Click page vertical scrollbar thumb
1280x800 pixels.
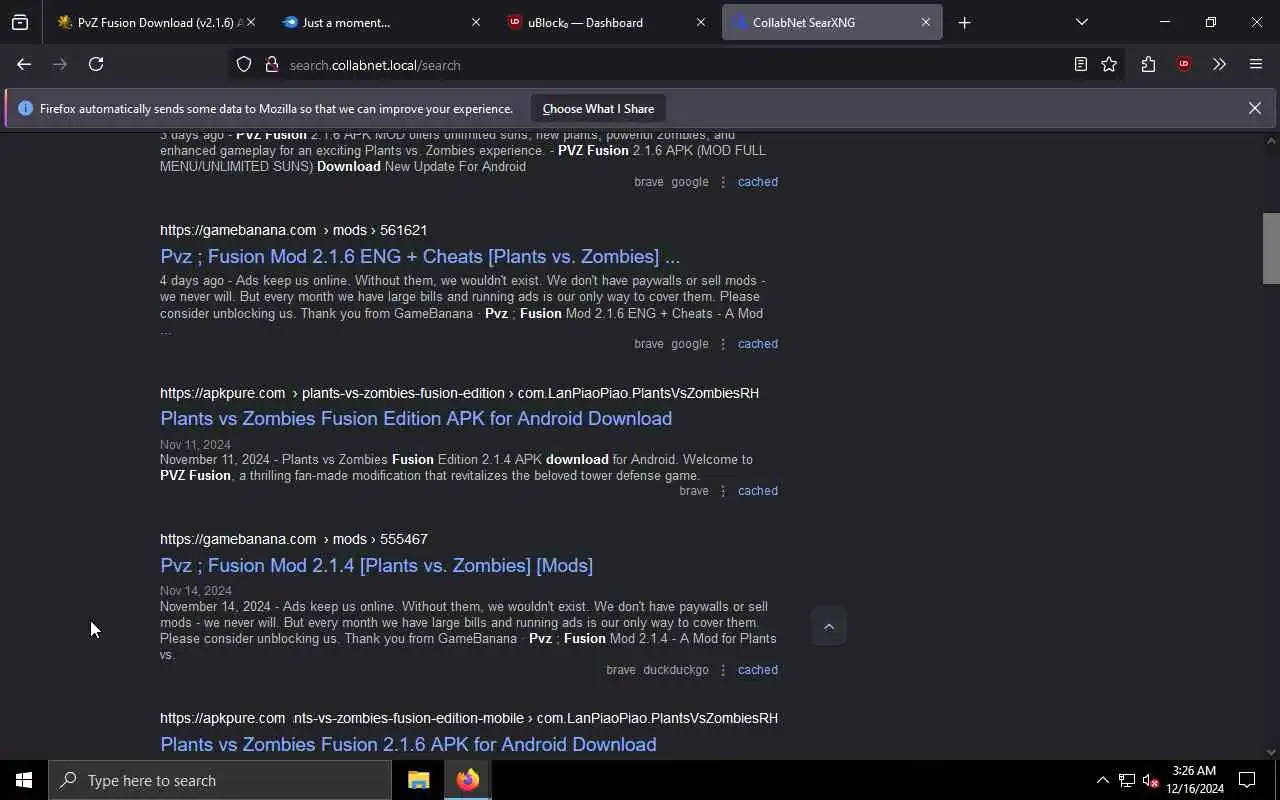click(1271, 248)
